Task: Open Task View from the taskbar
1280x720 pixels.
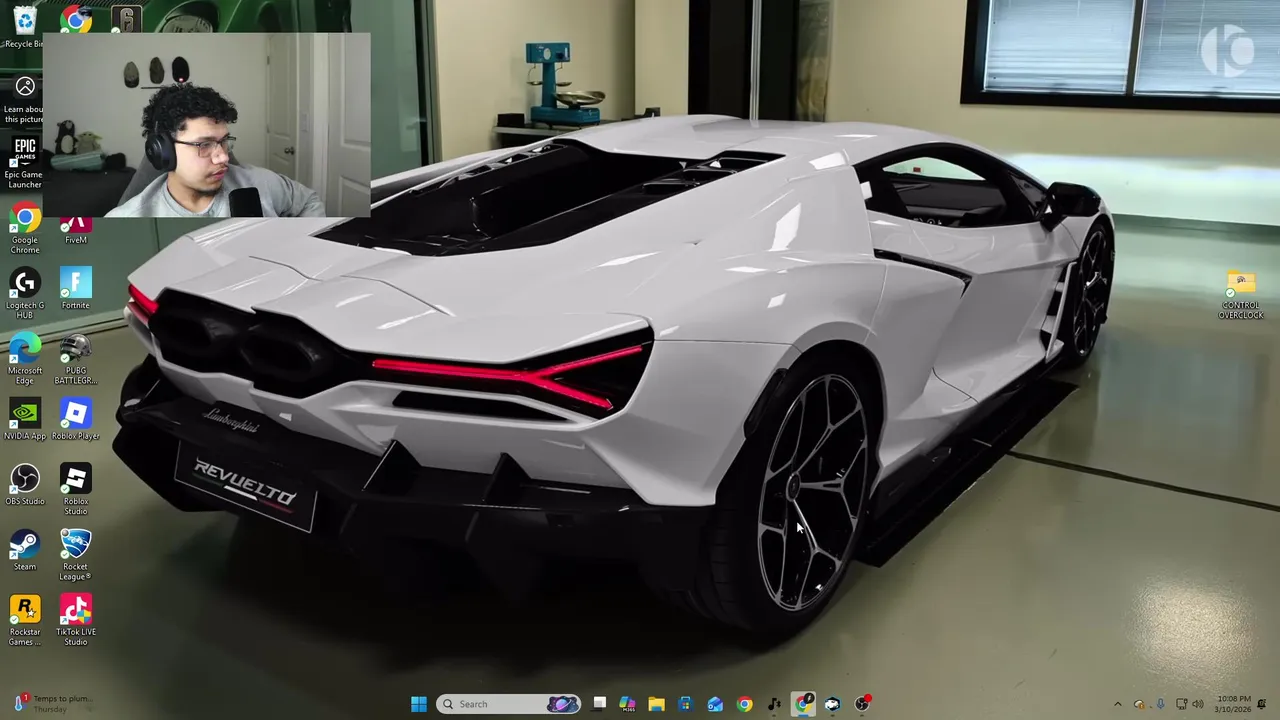Action: pyautogui.click(x=599, y=704)
